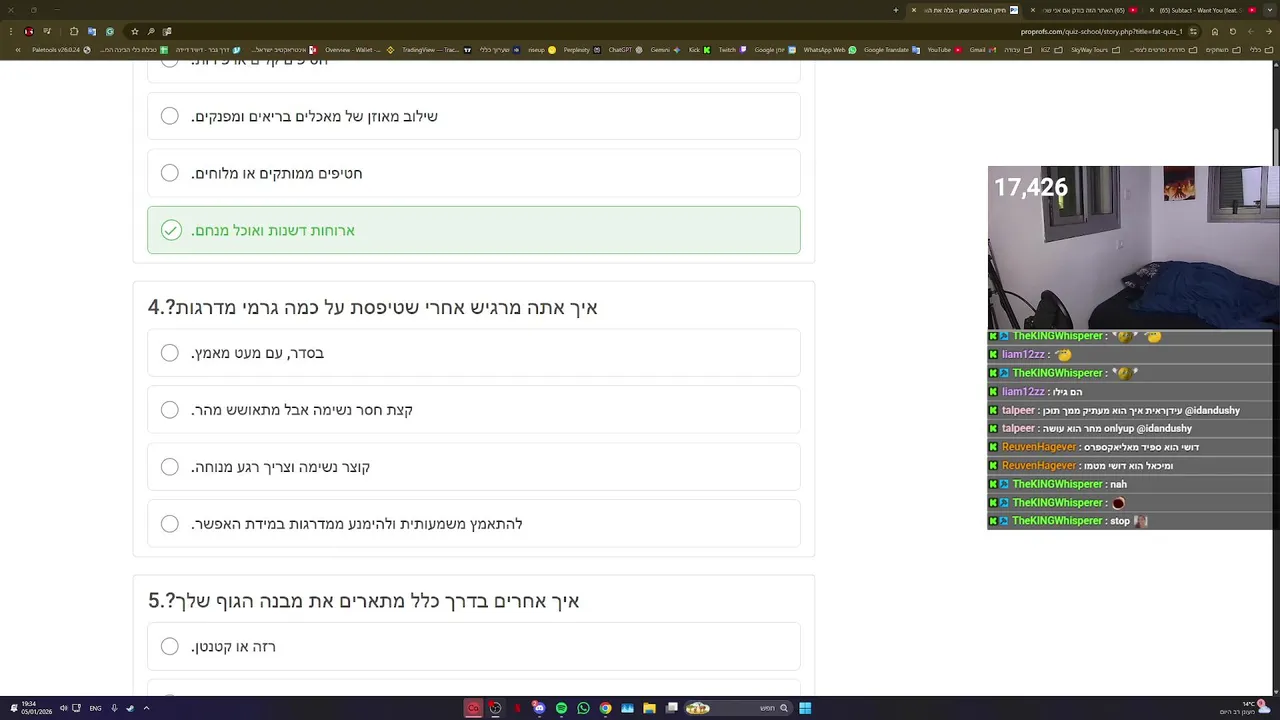Open the Discord icon in taskbar
Screen dimensions: 1280x720
539,708
